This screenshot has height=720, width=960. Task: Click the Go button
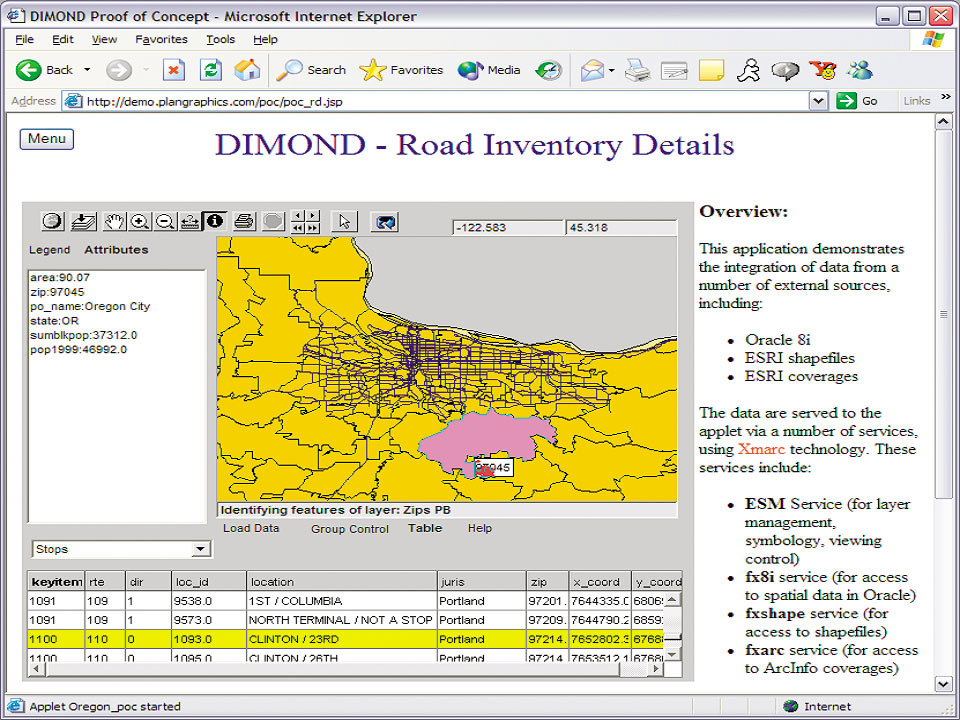(858, 101)
